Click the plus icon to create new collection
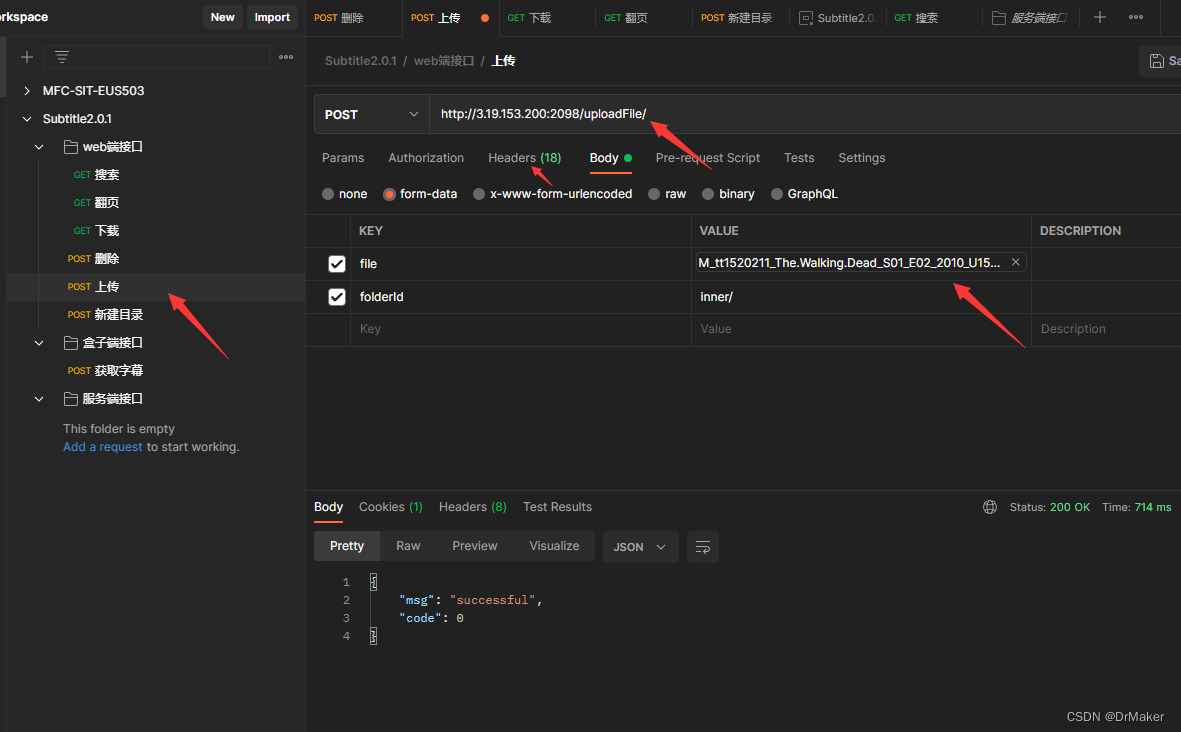This screenshot has width=1181, height=732. (x=27, y=57)
